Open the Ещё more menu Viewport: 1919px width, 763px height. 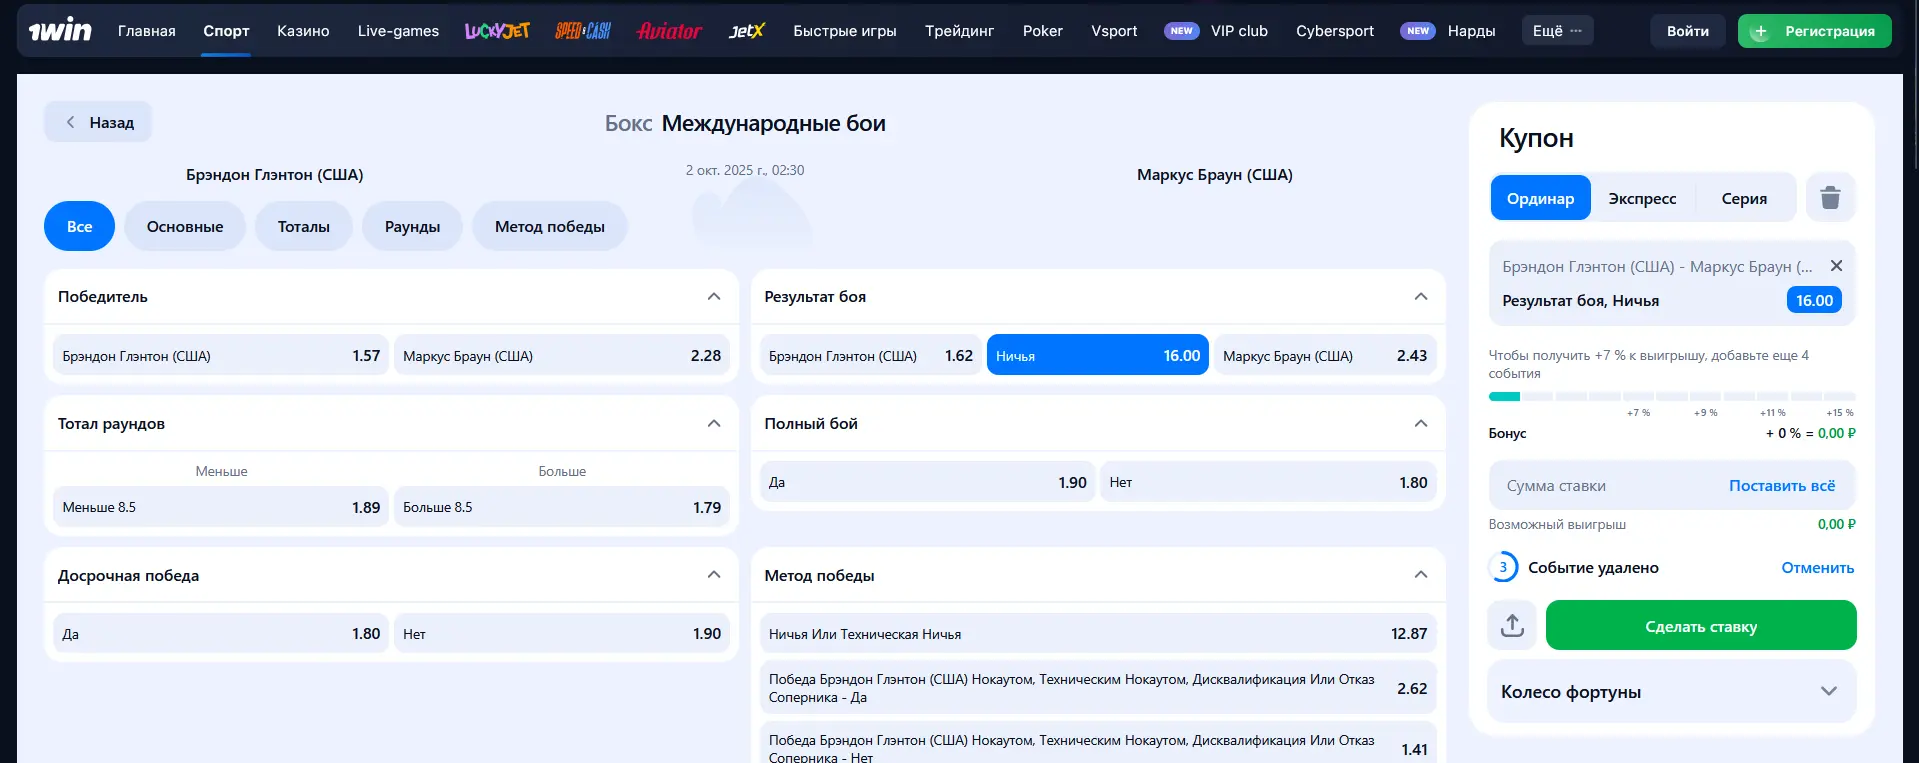tap(1557, 31)
